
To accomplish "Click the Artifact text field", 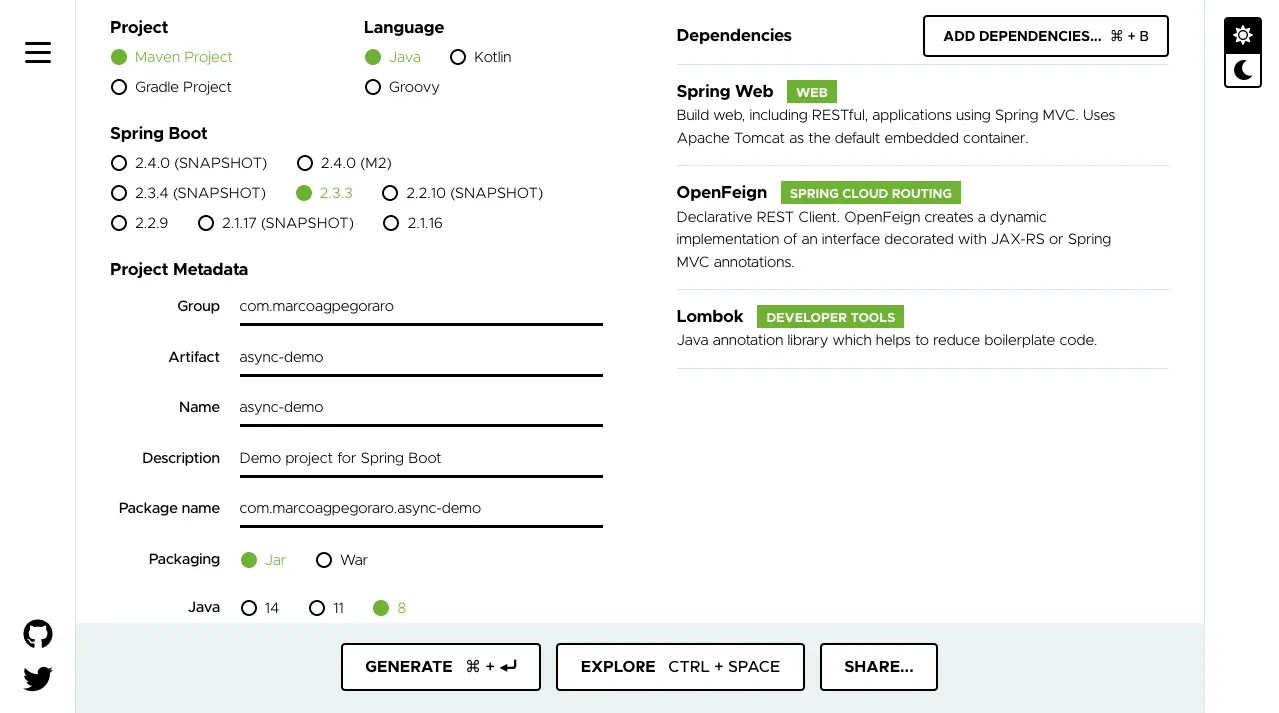I will (x=421, y=357).
